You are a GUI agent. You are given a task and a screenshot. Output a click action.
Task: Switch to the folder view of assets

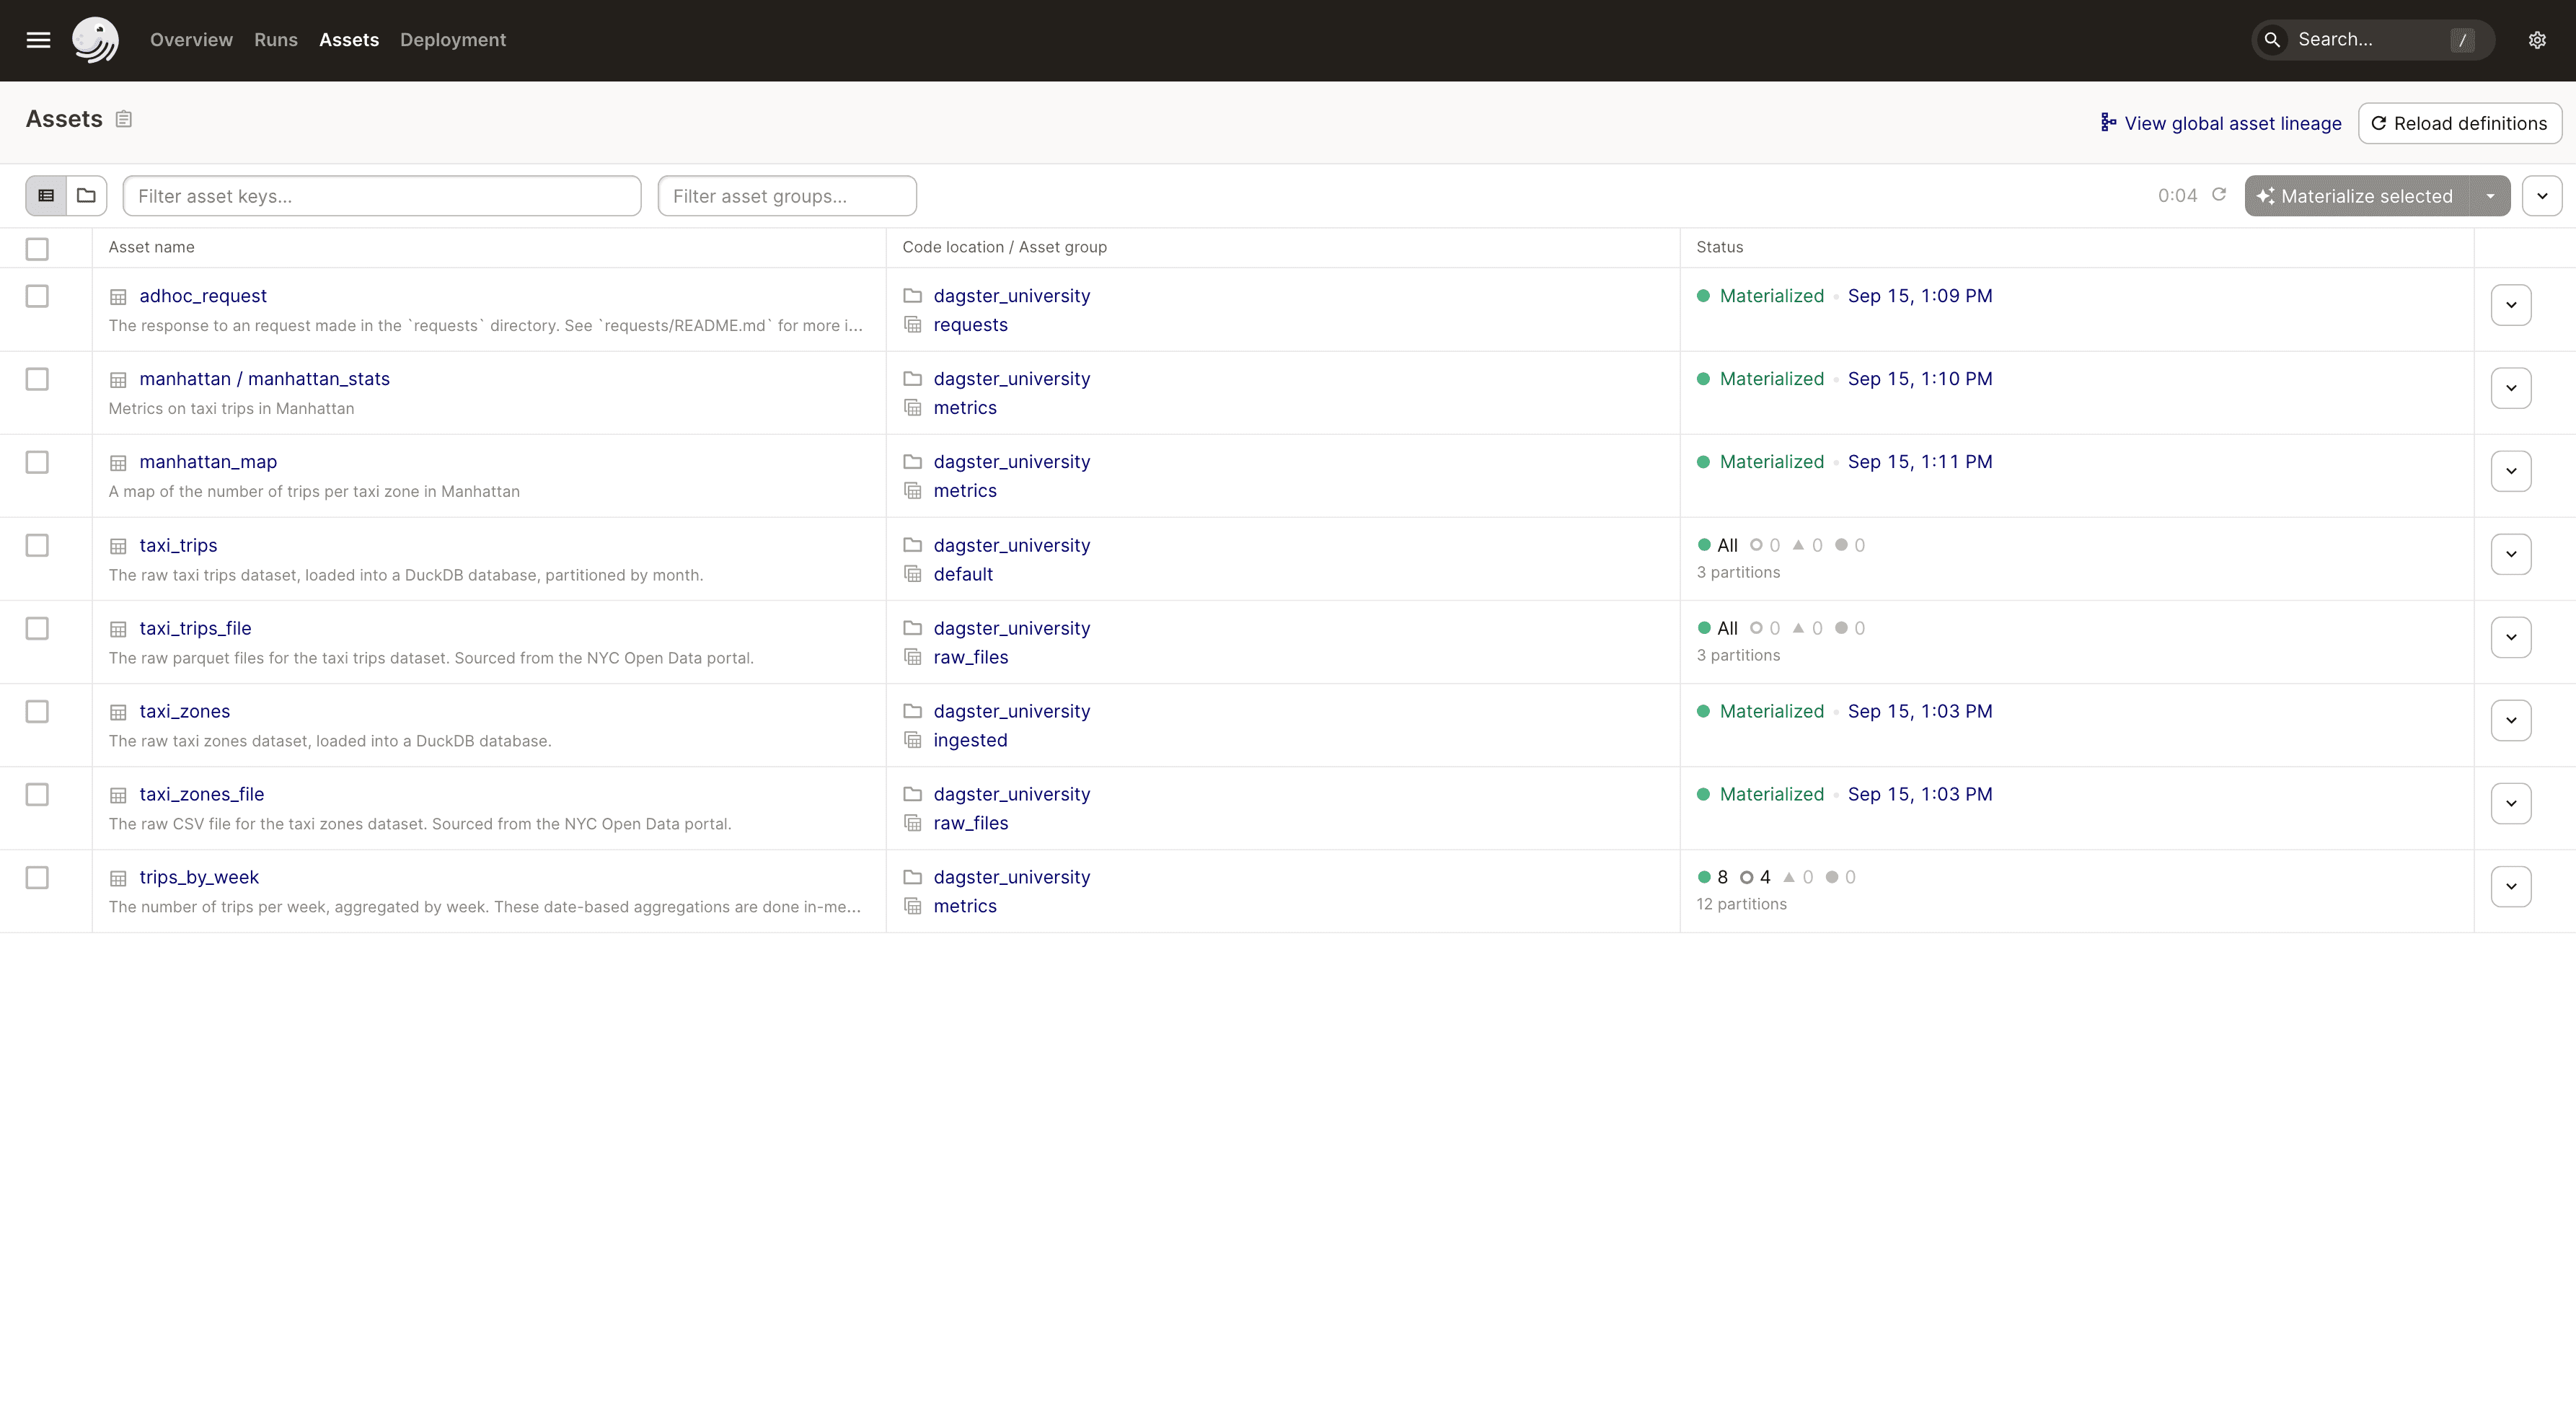(86, 195)
